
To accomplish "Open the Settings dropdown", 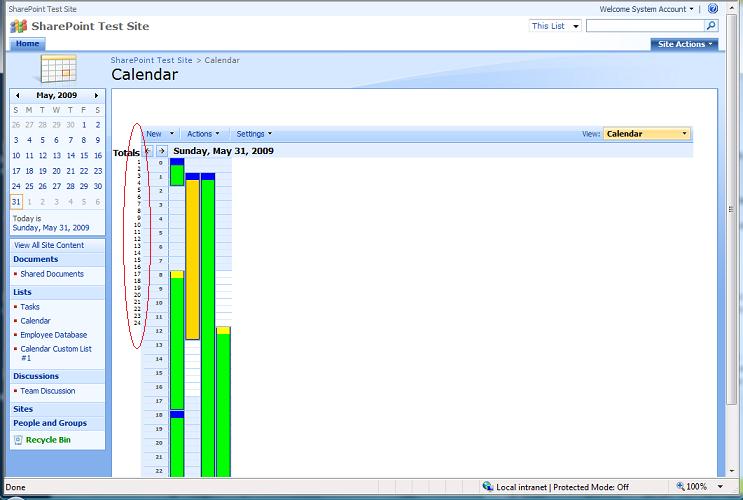I will point(254,134).
